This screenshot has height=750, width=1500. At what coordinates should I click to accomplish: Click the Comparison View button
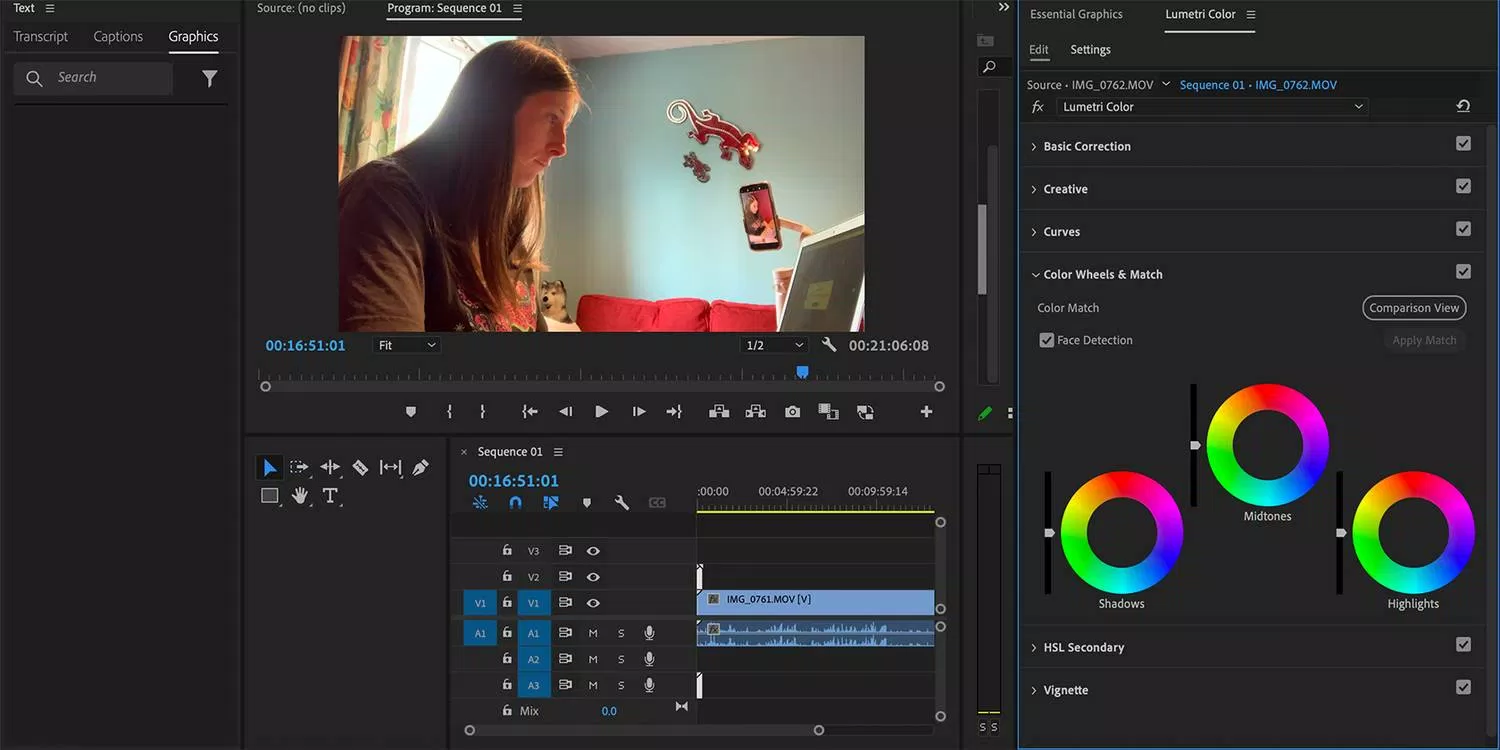(1413, 307)
